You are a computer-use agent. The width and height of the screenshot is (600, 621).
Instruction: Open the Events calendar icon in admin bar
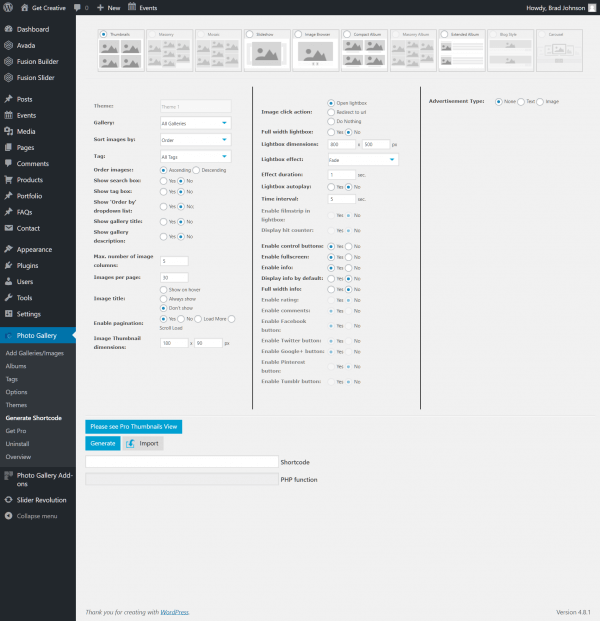coord(132,7)
